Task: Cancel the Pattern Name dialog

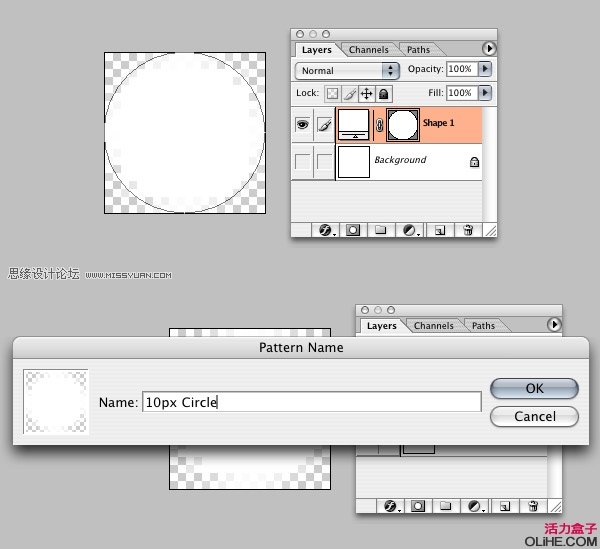Action: tap(534, 416)
